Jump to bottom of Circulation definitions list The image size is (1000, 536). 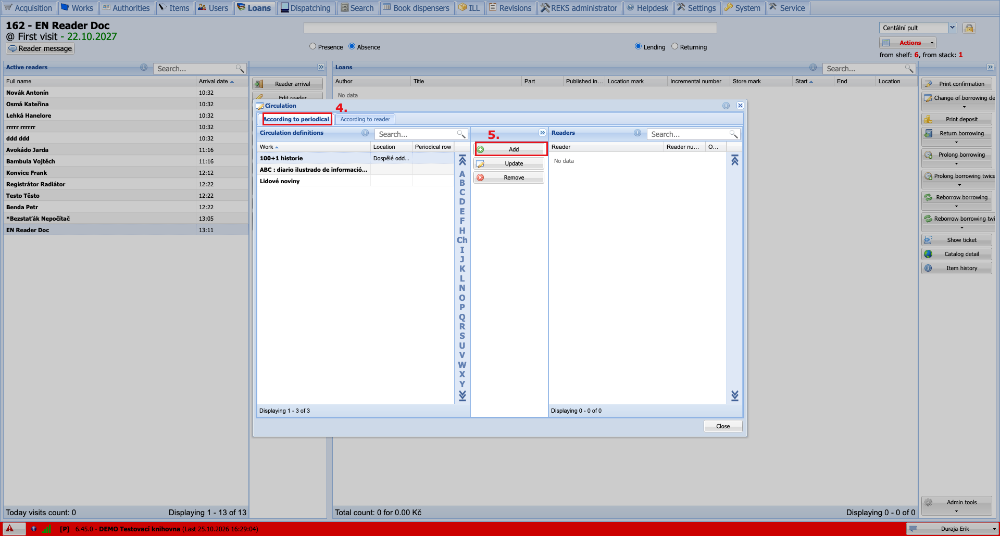point(462,396)
